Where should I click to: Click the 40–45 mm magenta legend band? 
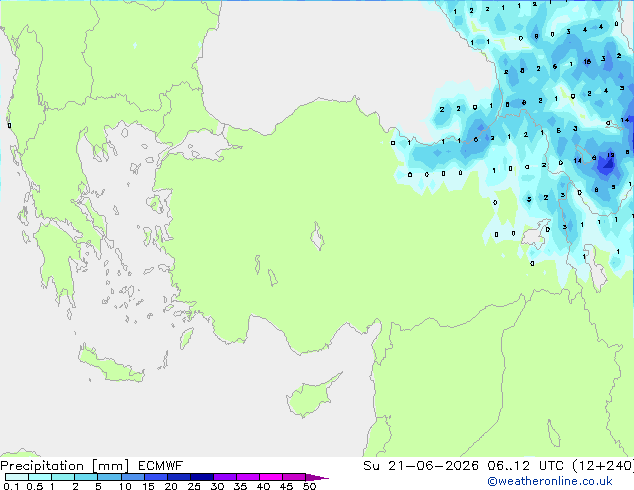pyautogui.click(x=271, y=477)
